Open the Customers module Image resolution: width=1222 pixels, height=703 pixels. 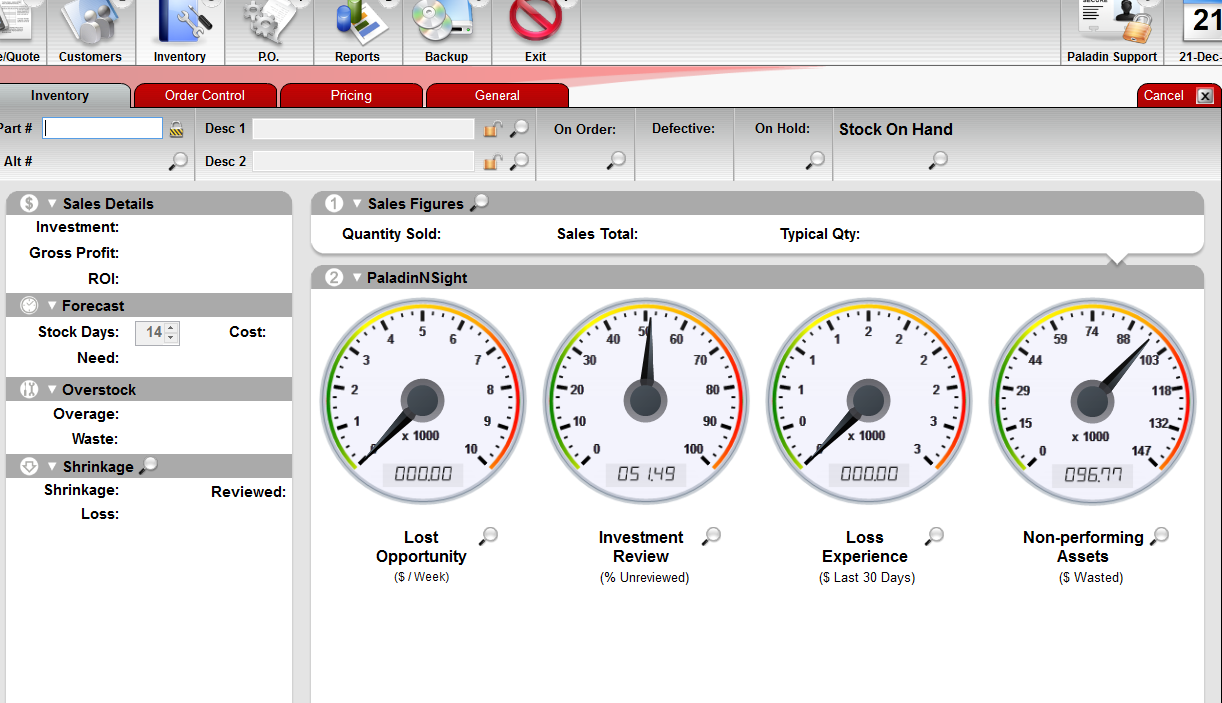pyautogui.click(x=90, y=32)
